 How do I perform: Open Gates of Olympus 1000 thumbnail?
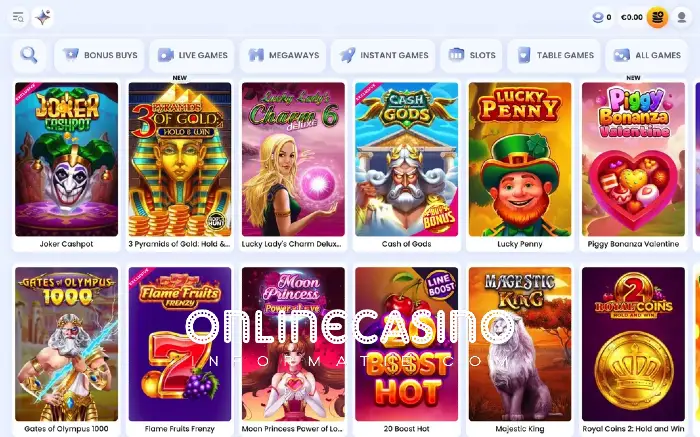[67, 344]
